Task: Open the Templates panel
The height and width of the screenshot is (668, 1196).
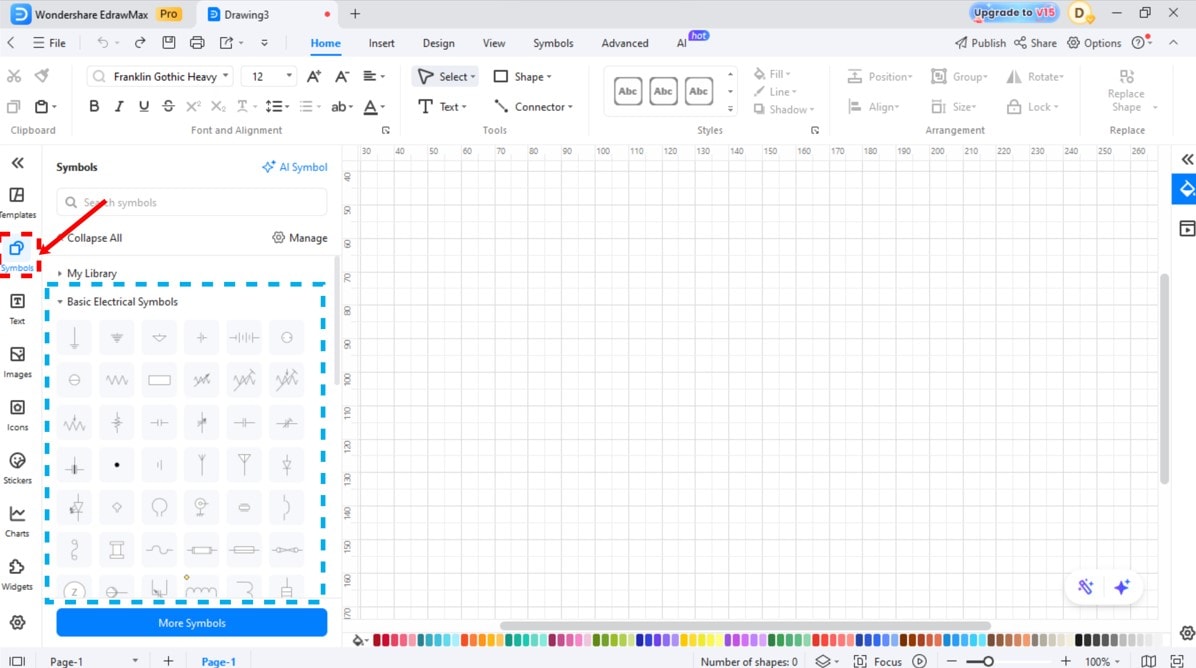Action: click(18, 199)
